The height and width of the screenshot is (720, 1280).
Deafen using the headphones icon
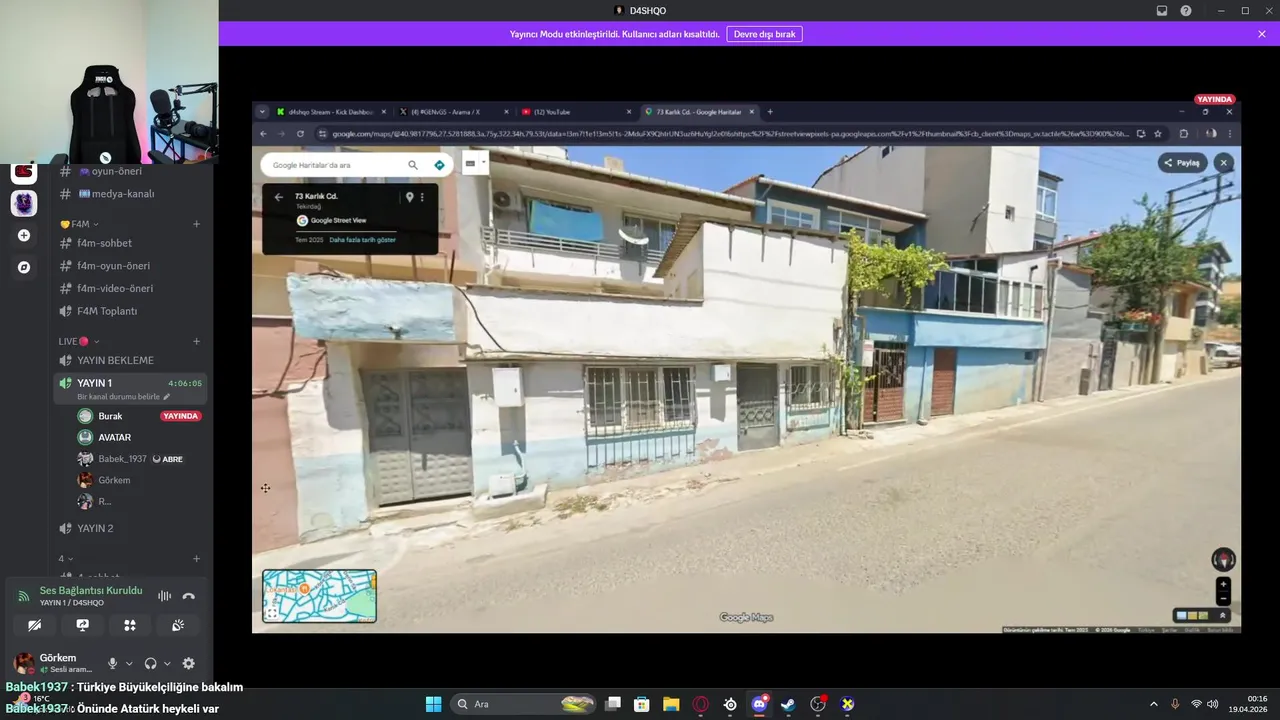point(150,663)
